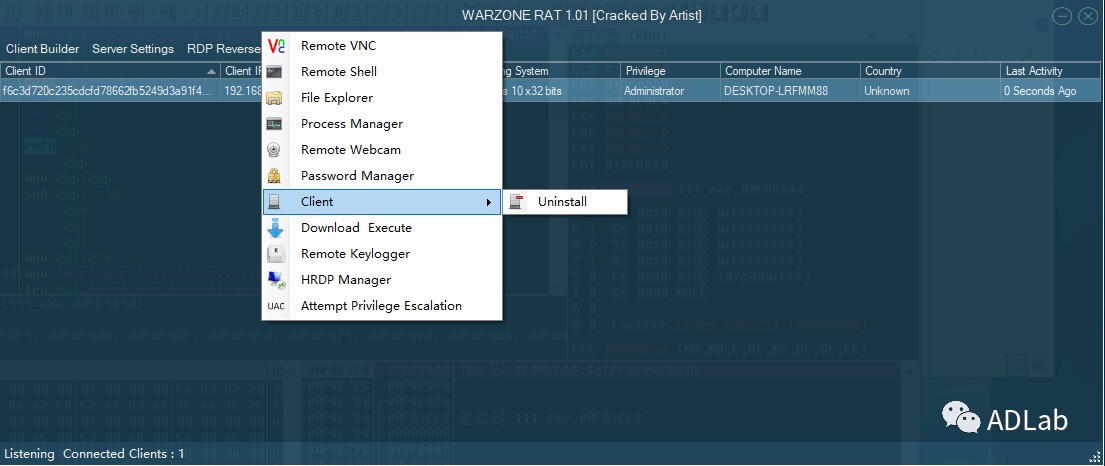The width and height of the screenshot is (1105, 466).
Task: Click the Remote Webcam camera icon
Action: click(276, 150)
